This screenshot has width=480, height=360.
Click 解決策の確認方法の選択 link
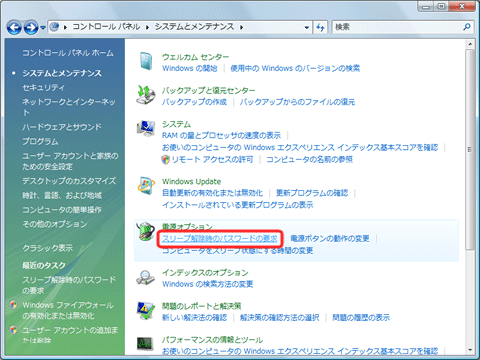[x=279, y=318]
